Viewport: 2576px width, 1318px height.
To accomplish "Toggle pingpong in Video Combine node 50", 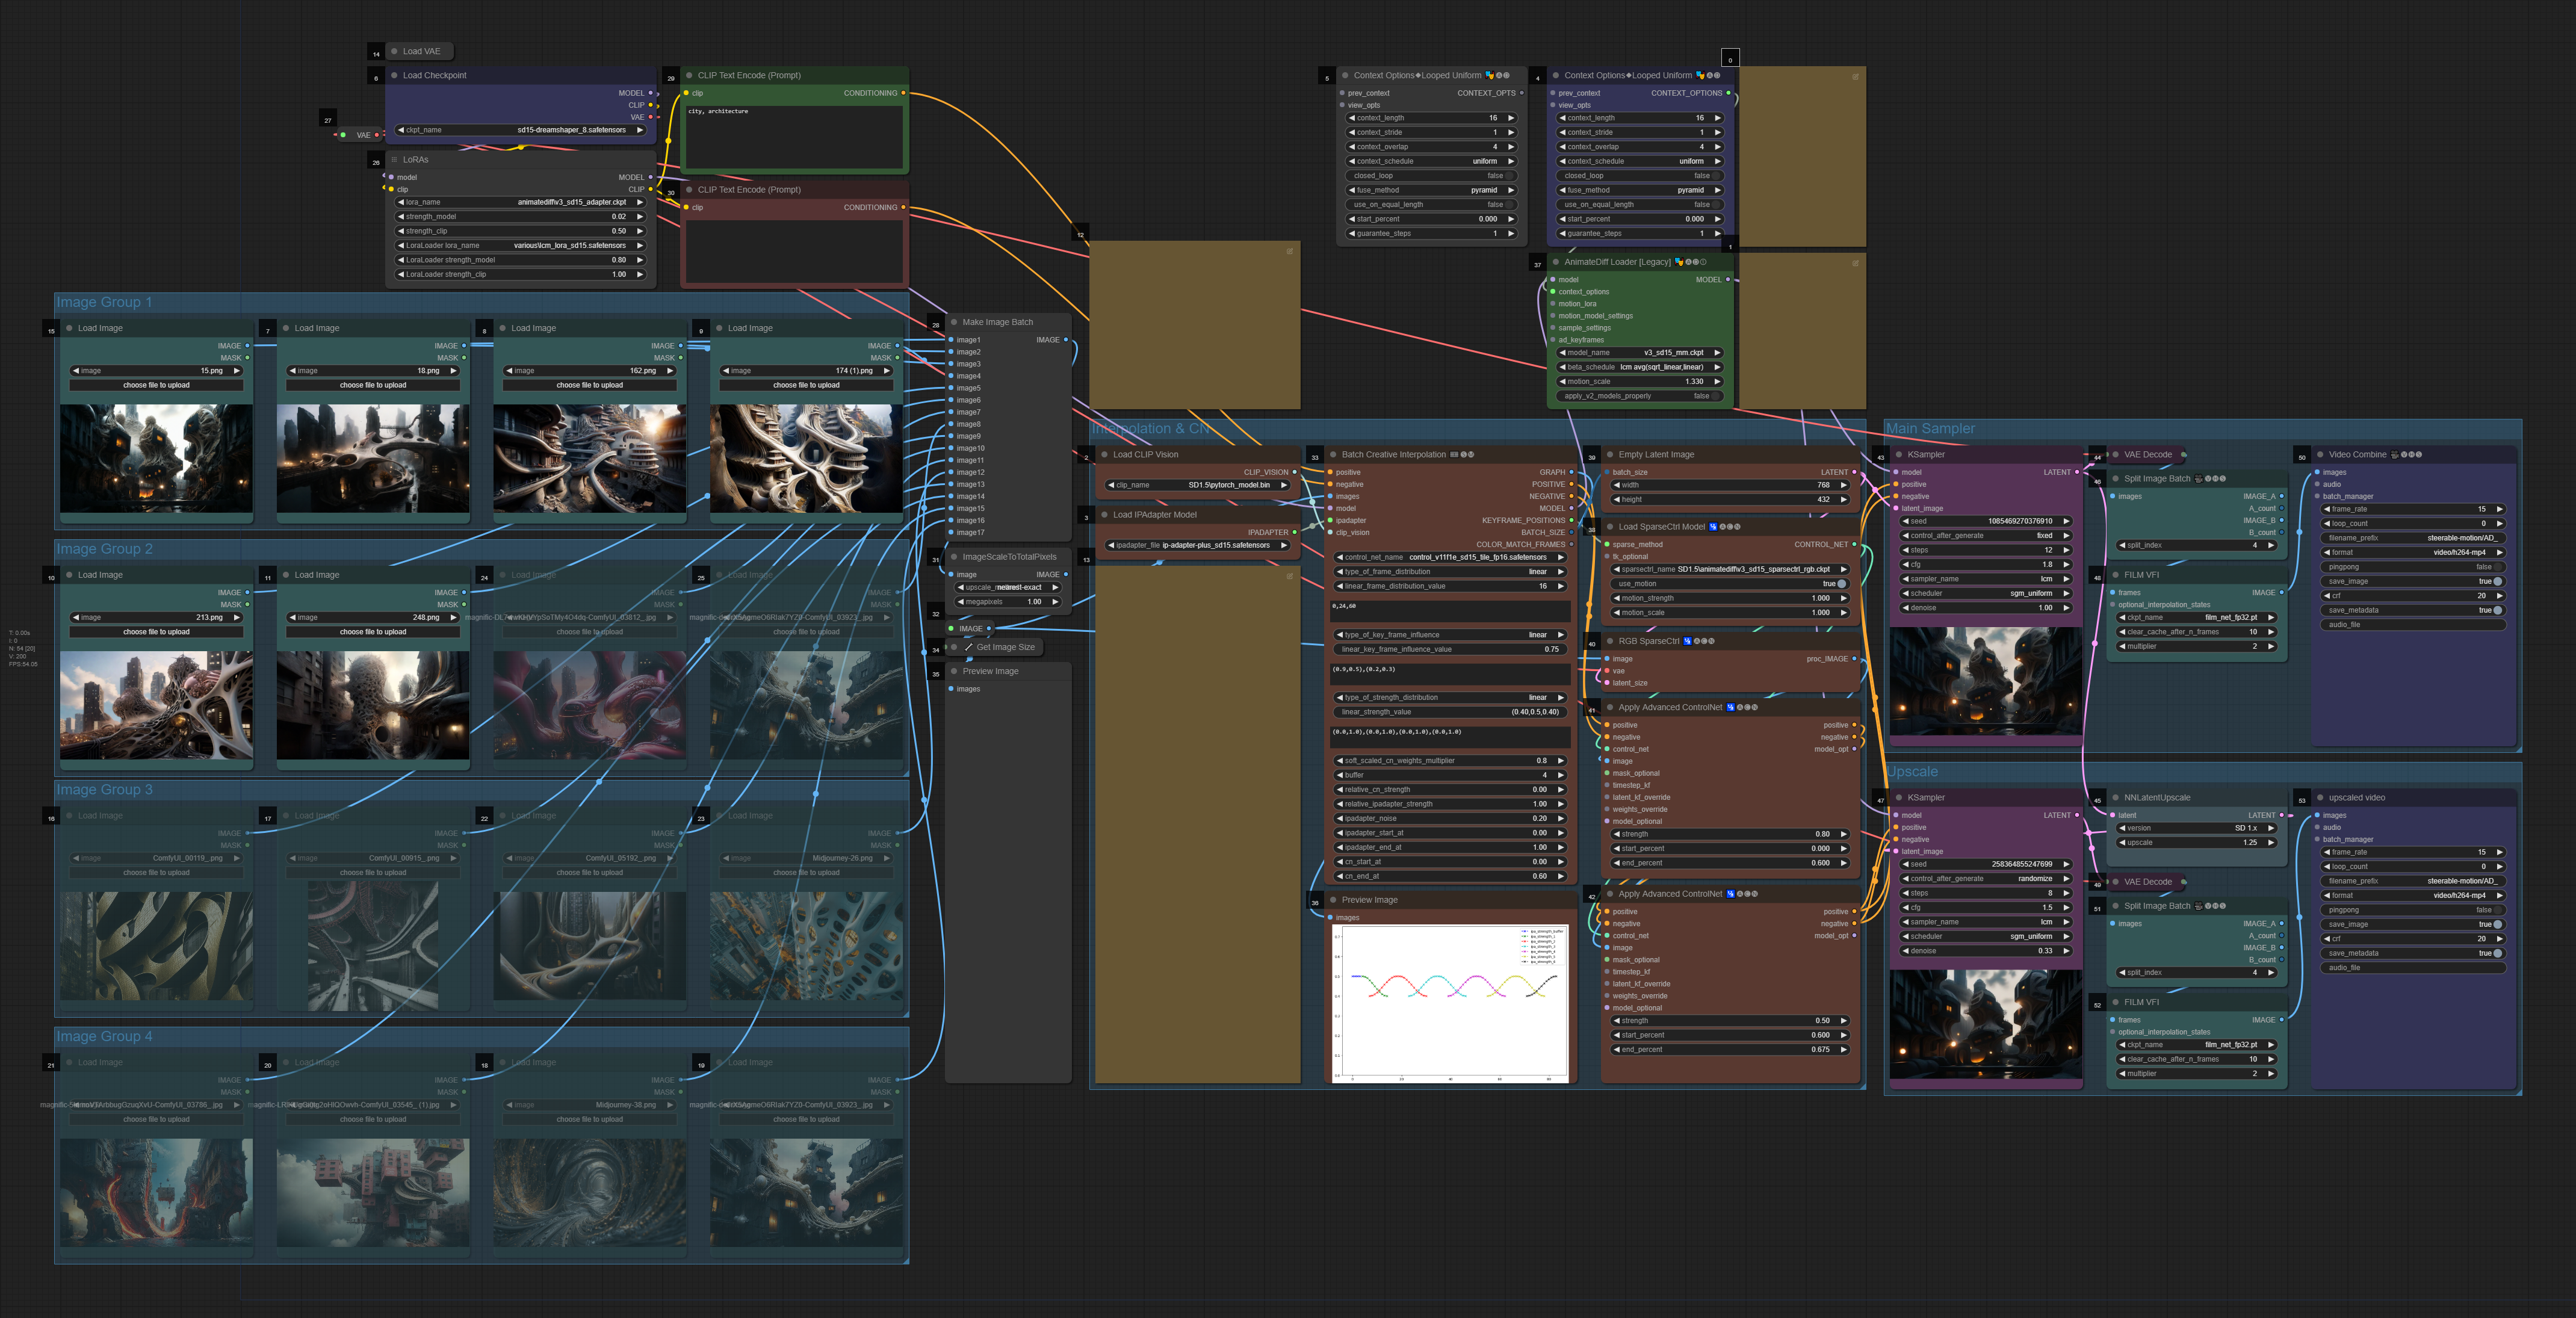I will point(2413,567).
